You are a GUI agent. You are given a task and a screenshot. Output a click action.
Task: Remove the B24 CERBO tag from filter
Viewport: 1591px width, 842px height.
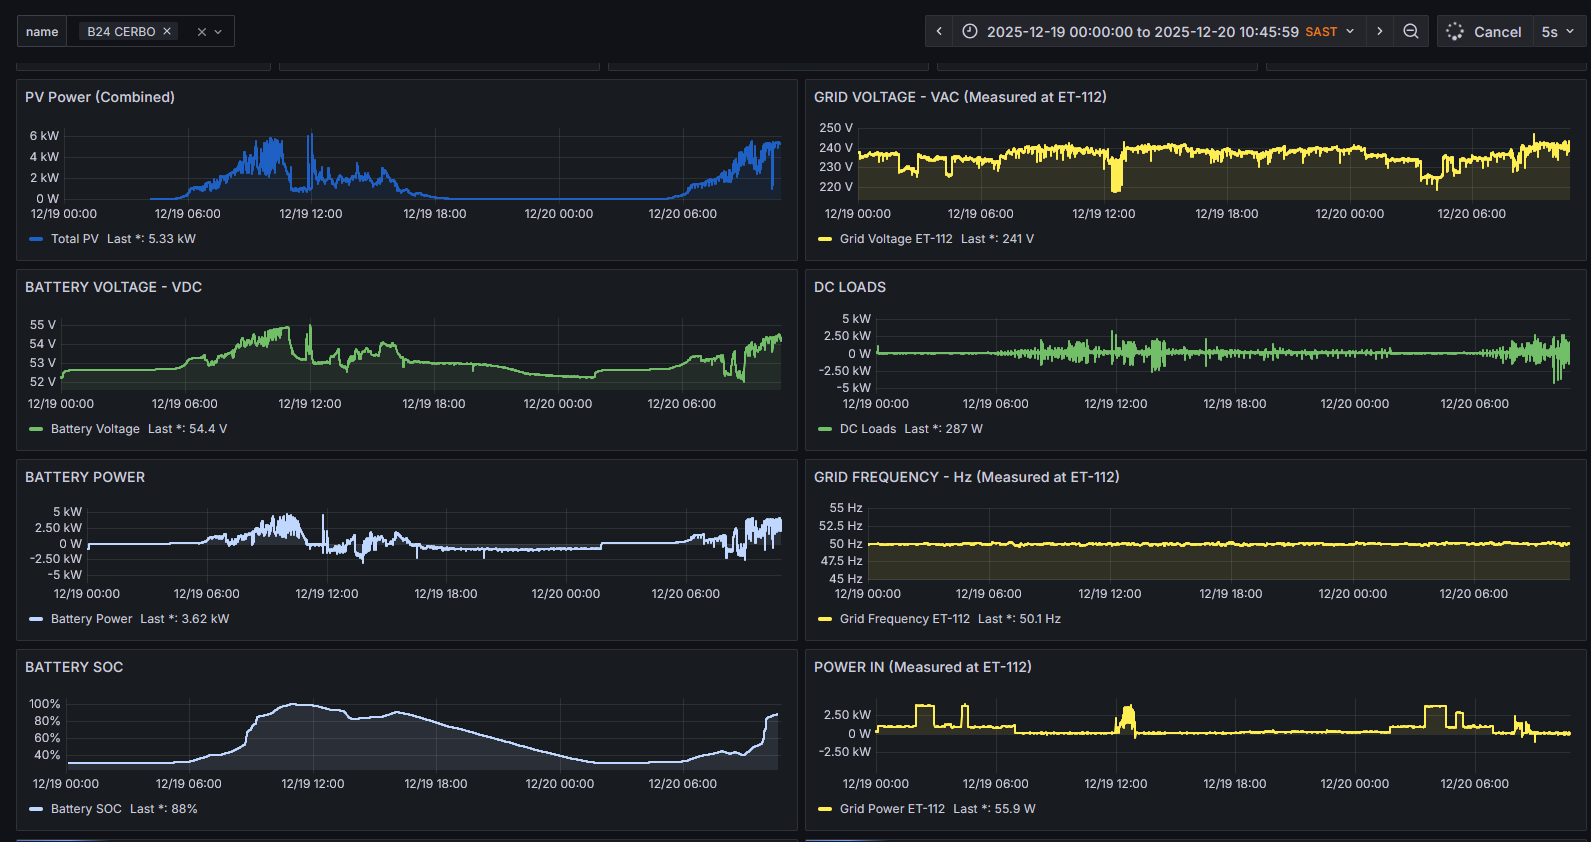[x=167, y=32]
